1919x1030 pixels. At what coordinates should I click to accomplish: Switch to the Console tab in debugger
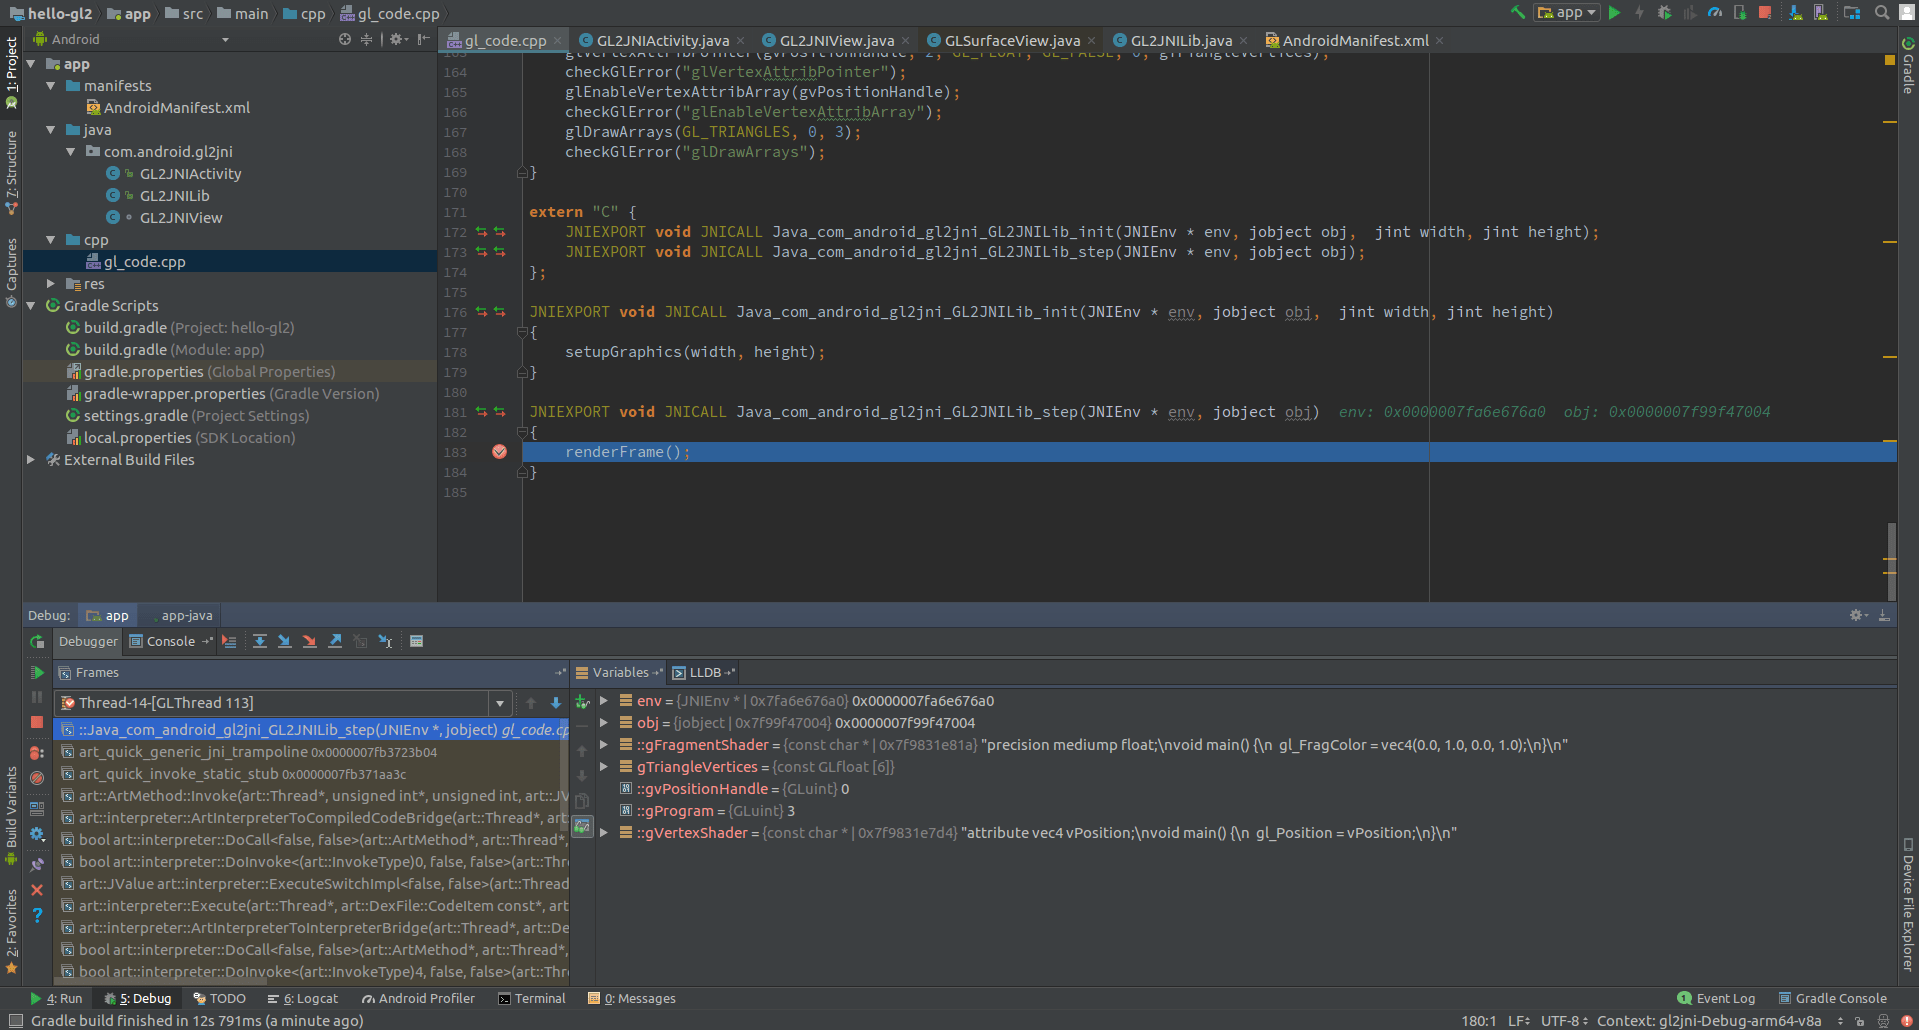(x=170, y=642)
